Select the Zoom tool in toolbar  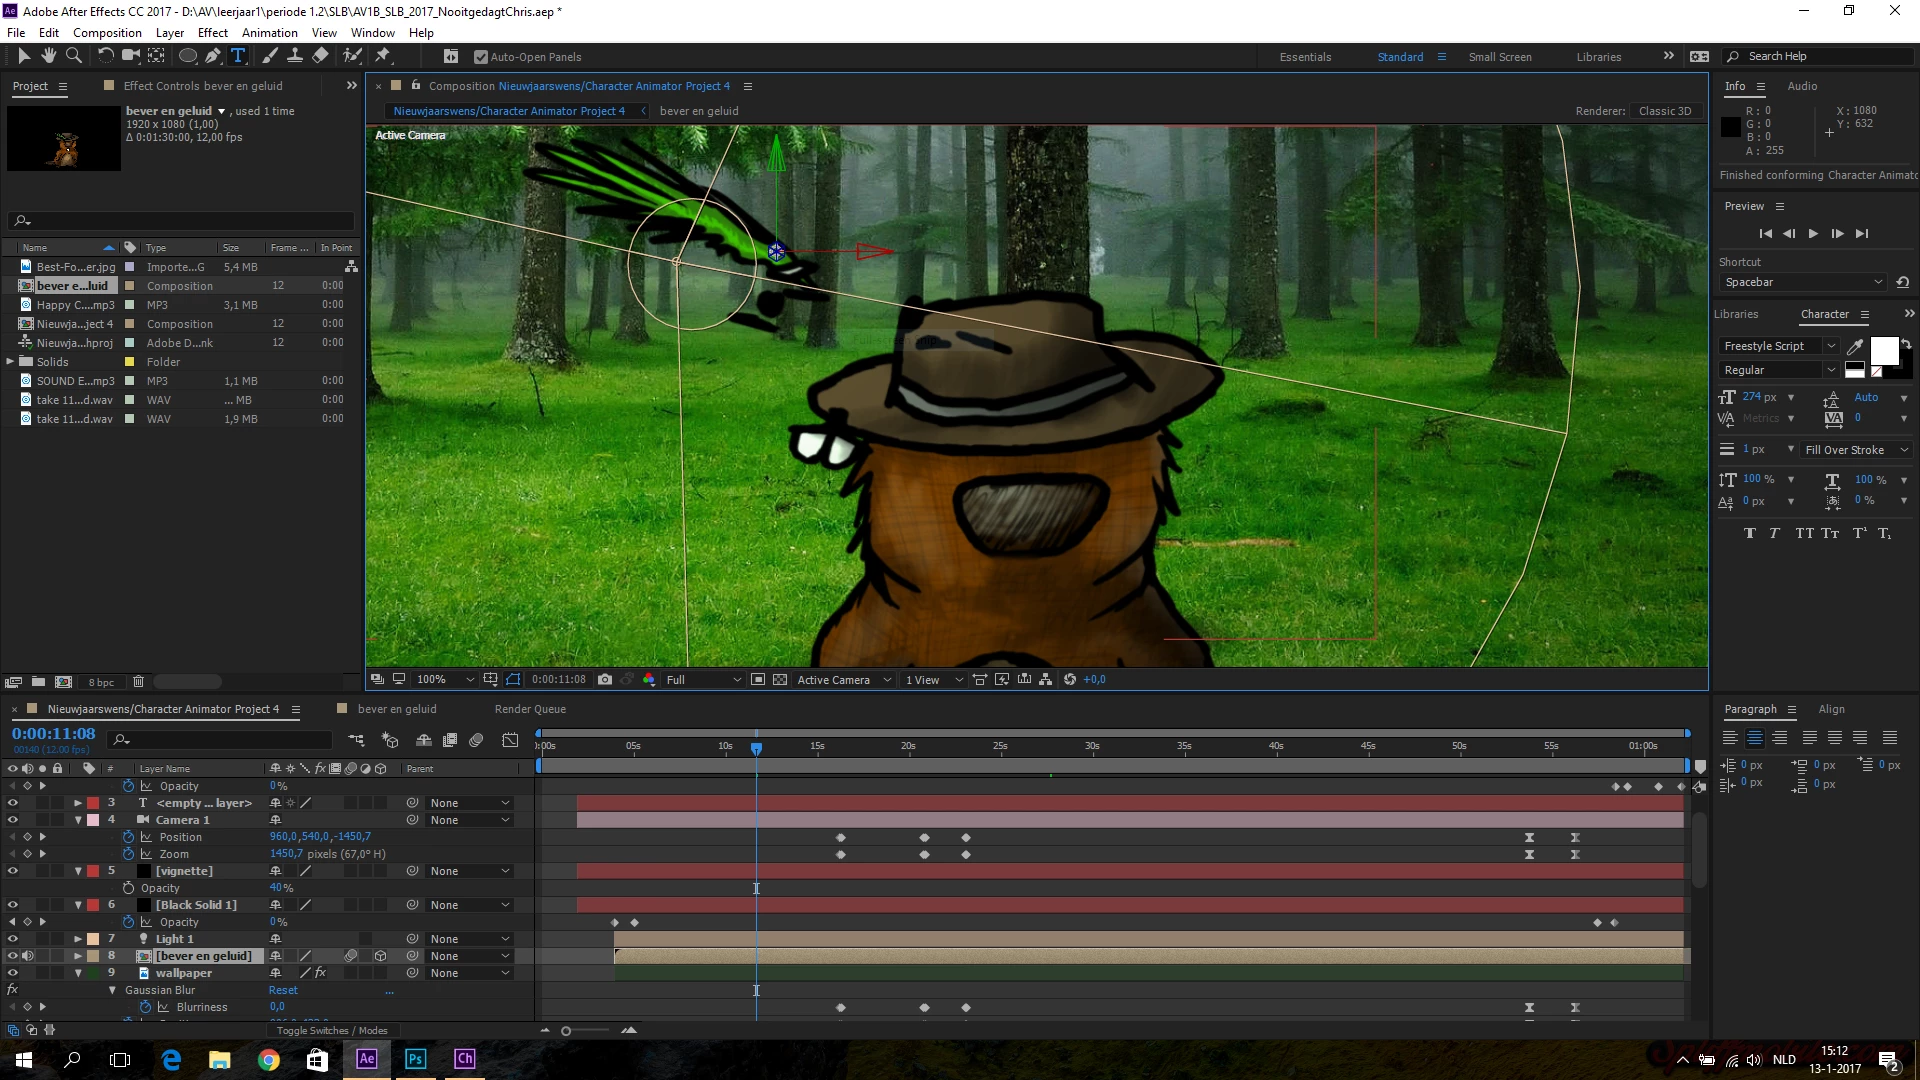pyautogui.click(x=74, y=56)
